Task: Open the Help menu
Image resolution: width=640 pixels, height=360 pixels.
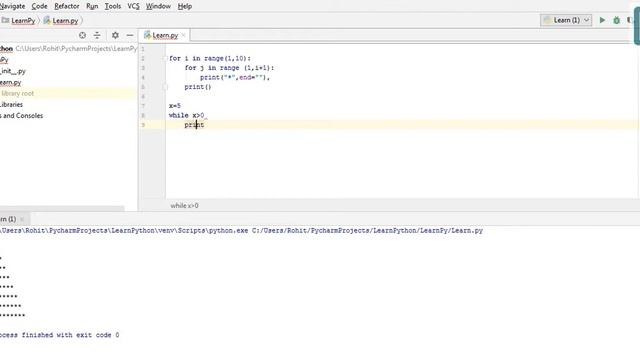Action: click(x=185, y=6)
